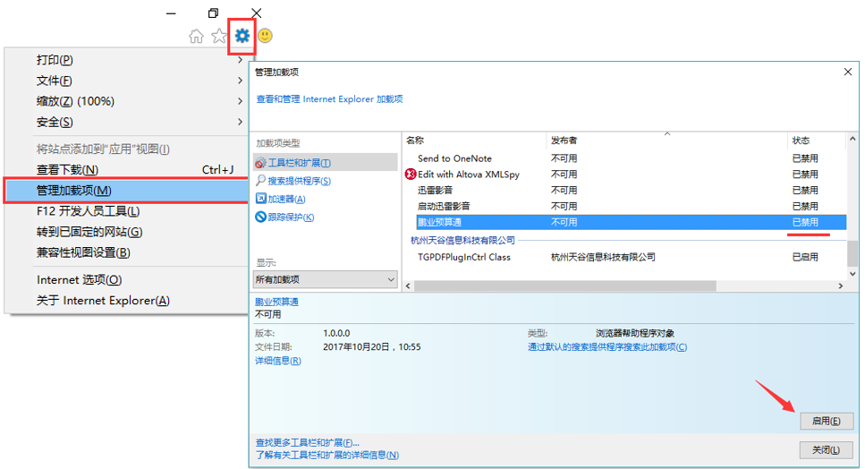Screen dimensions: 865x469
Task: Open the 查找更多工具栏和扩展 link
Action: 307,442
